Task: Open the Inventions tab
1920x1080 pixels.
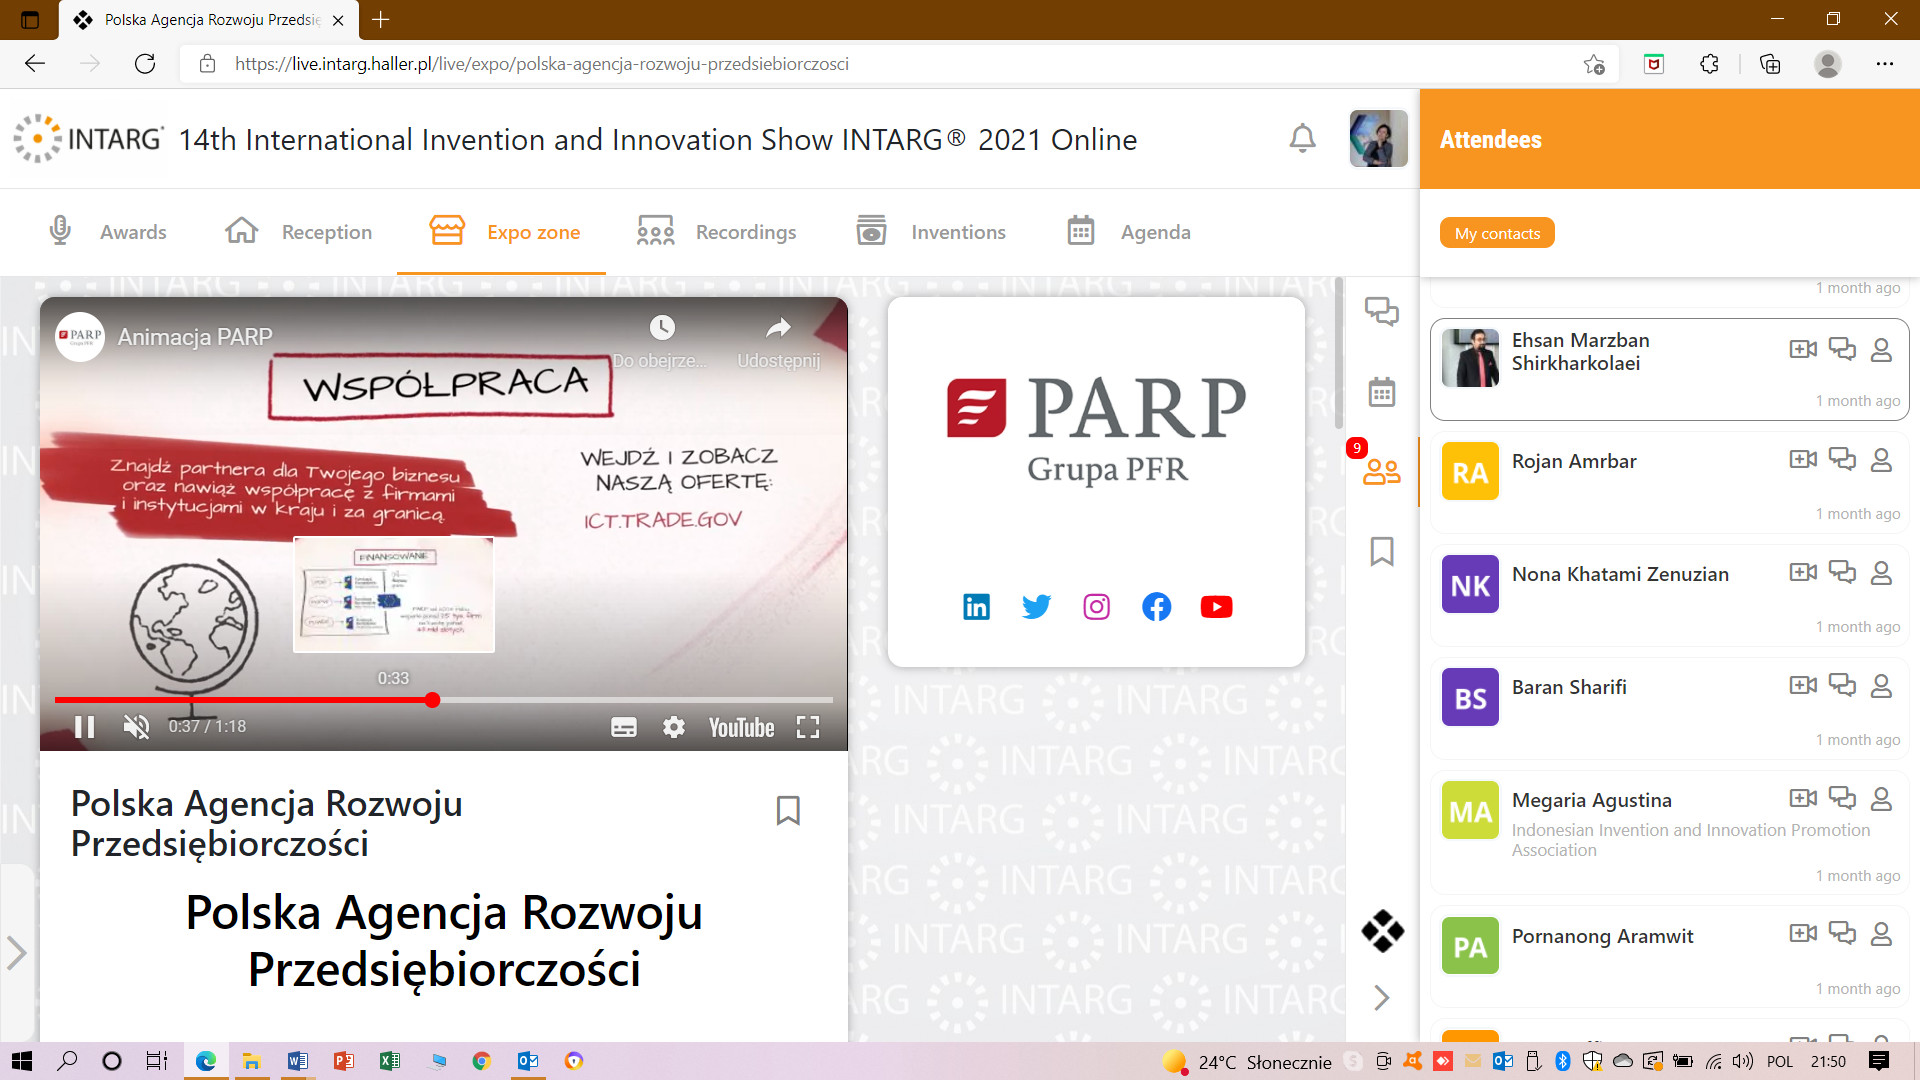Action: coord(931,232)
